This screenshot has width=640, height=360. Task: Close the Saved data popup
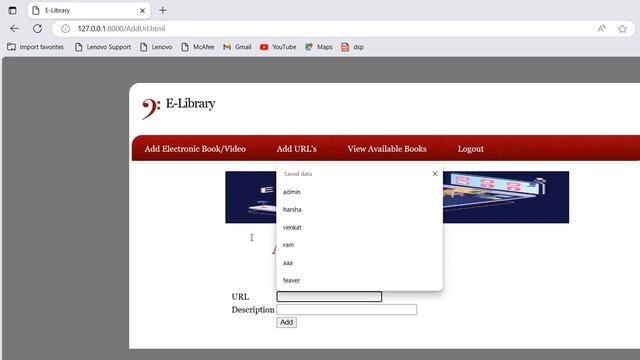[435, 174]
